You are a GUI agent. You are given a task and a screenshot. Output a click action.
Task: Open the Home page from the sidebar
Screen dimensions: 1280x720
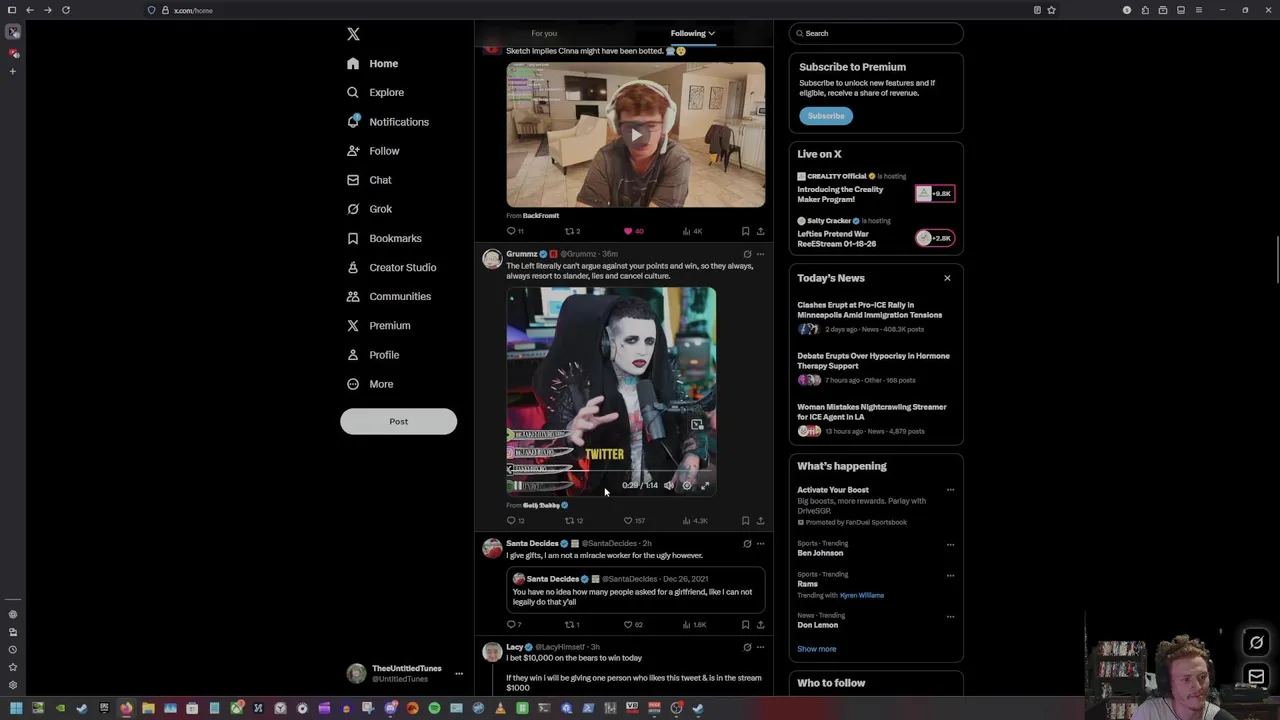[x=372, y=63]
